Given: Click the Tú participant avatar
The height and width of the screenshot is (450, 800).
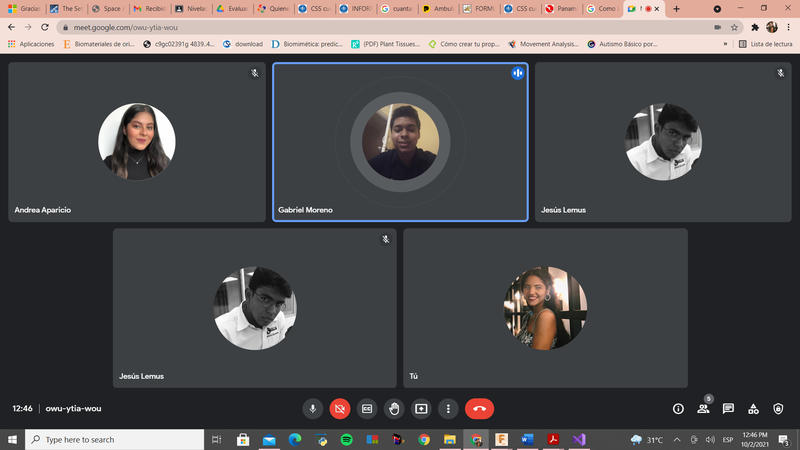Looking at the screenshot, I should [545, 308].
